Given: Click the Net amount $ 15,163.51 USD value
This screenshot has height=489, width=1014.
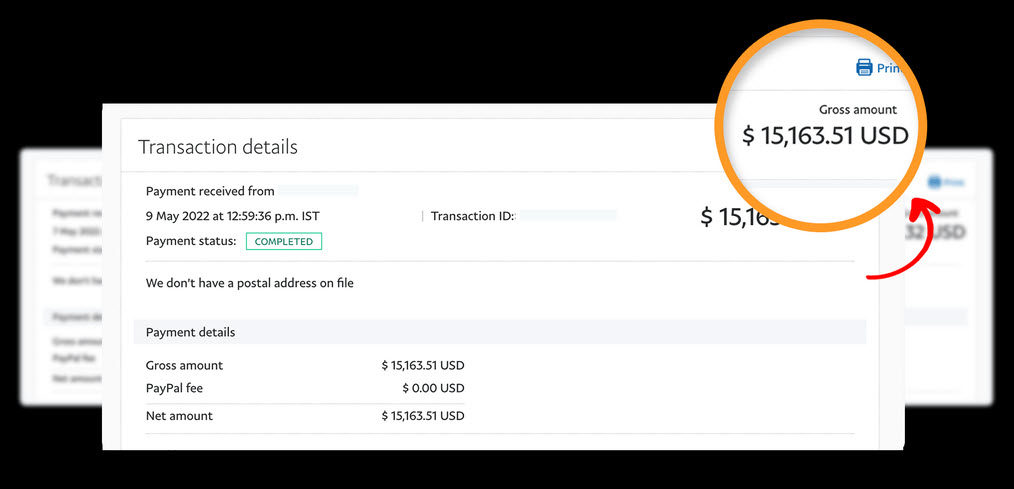Looking at the screenshot, I should [423, 416].
